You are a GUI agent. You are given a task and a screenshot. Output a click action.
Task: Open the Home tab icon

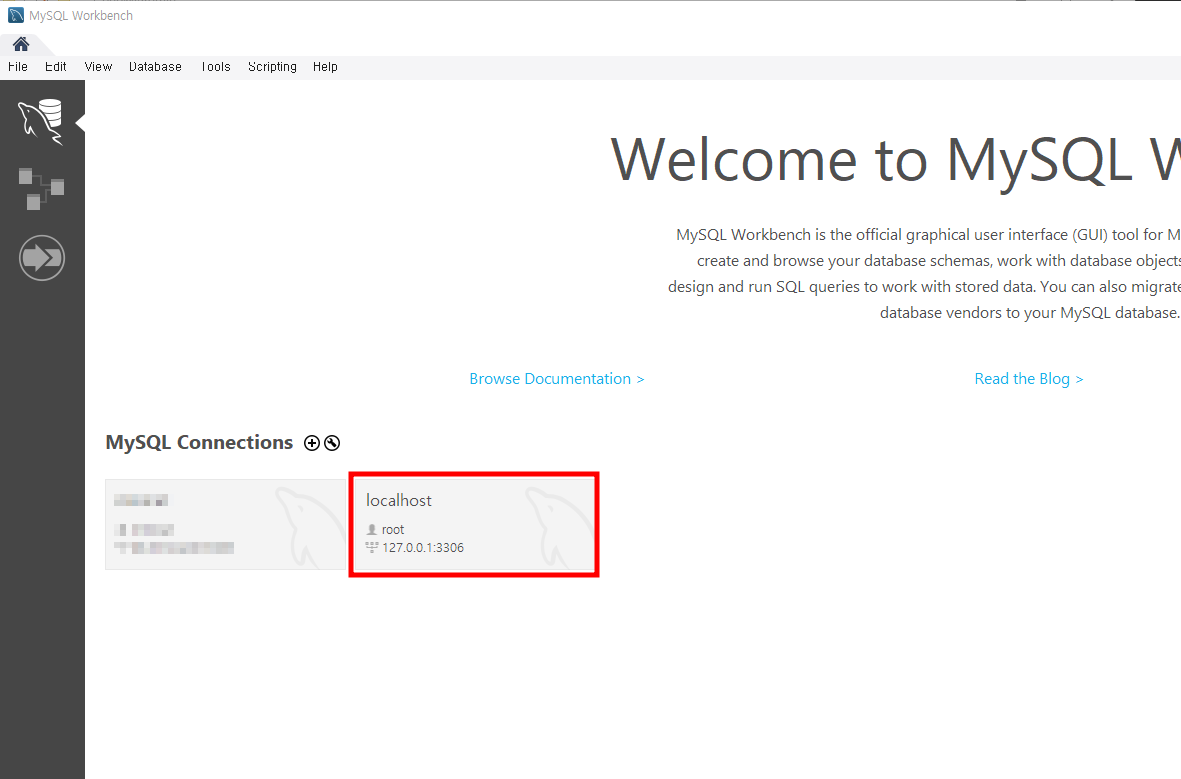(x=20, y=44)
